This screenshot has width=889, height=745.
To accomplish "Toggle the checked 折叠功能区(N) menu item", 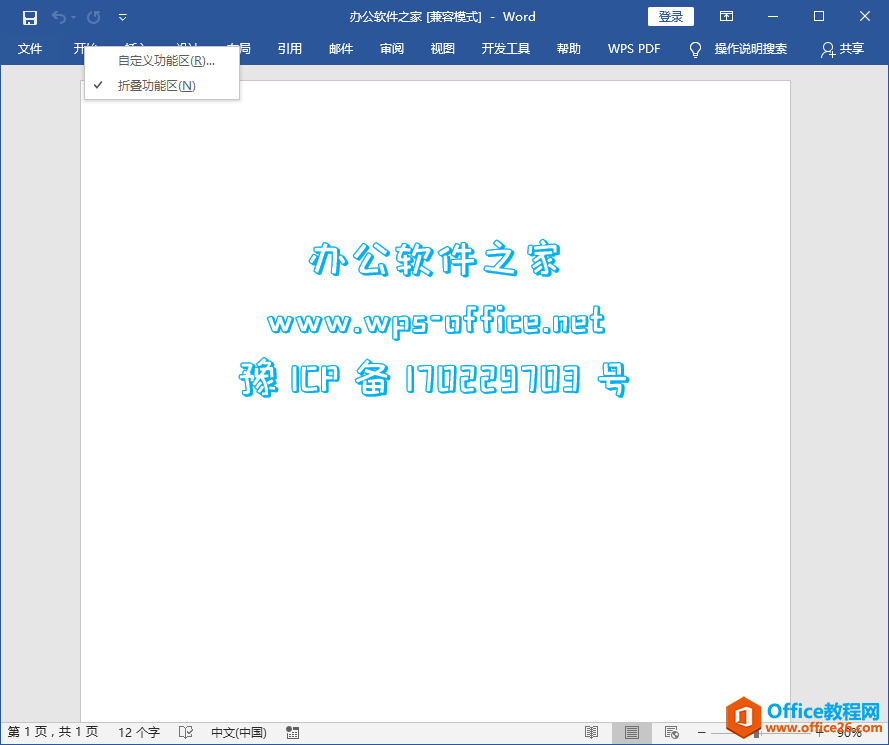I will 162,86.
